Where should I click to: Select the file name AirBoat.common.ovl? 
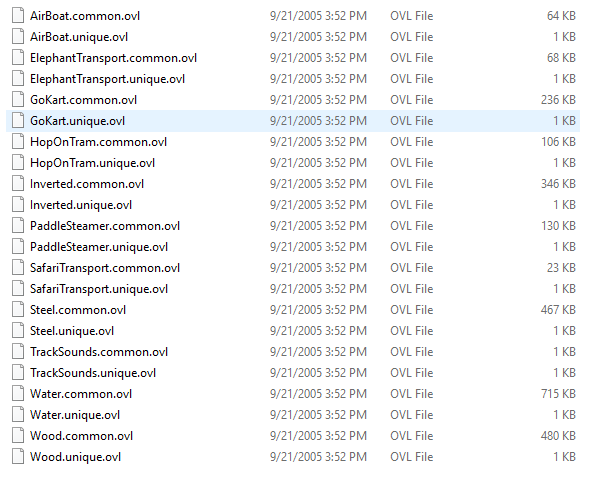pos(85,16)
